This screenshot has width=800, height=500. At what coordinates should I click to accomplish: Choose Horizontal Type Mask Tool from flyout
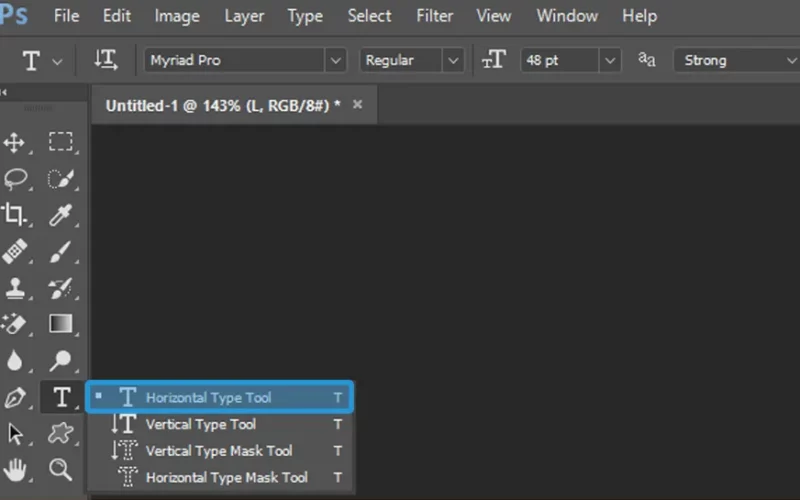click(220, 477)
